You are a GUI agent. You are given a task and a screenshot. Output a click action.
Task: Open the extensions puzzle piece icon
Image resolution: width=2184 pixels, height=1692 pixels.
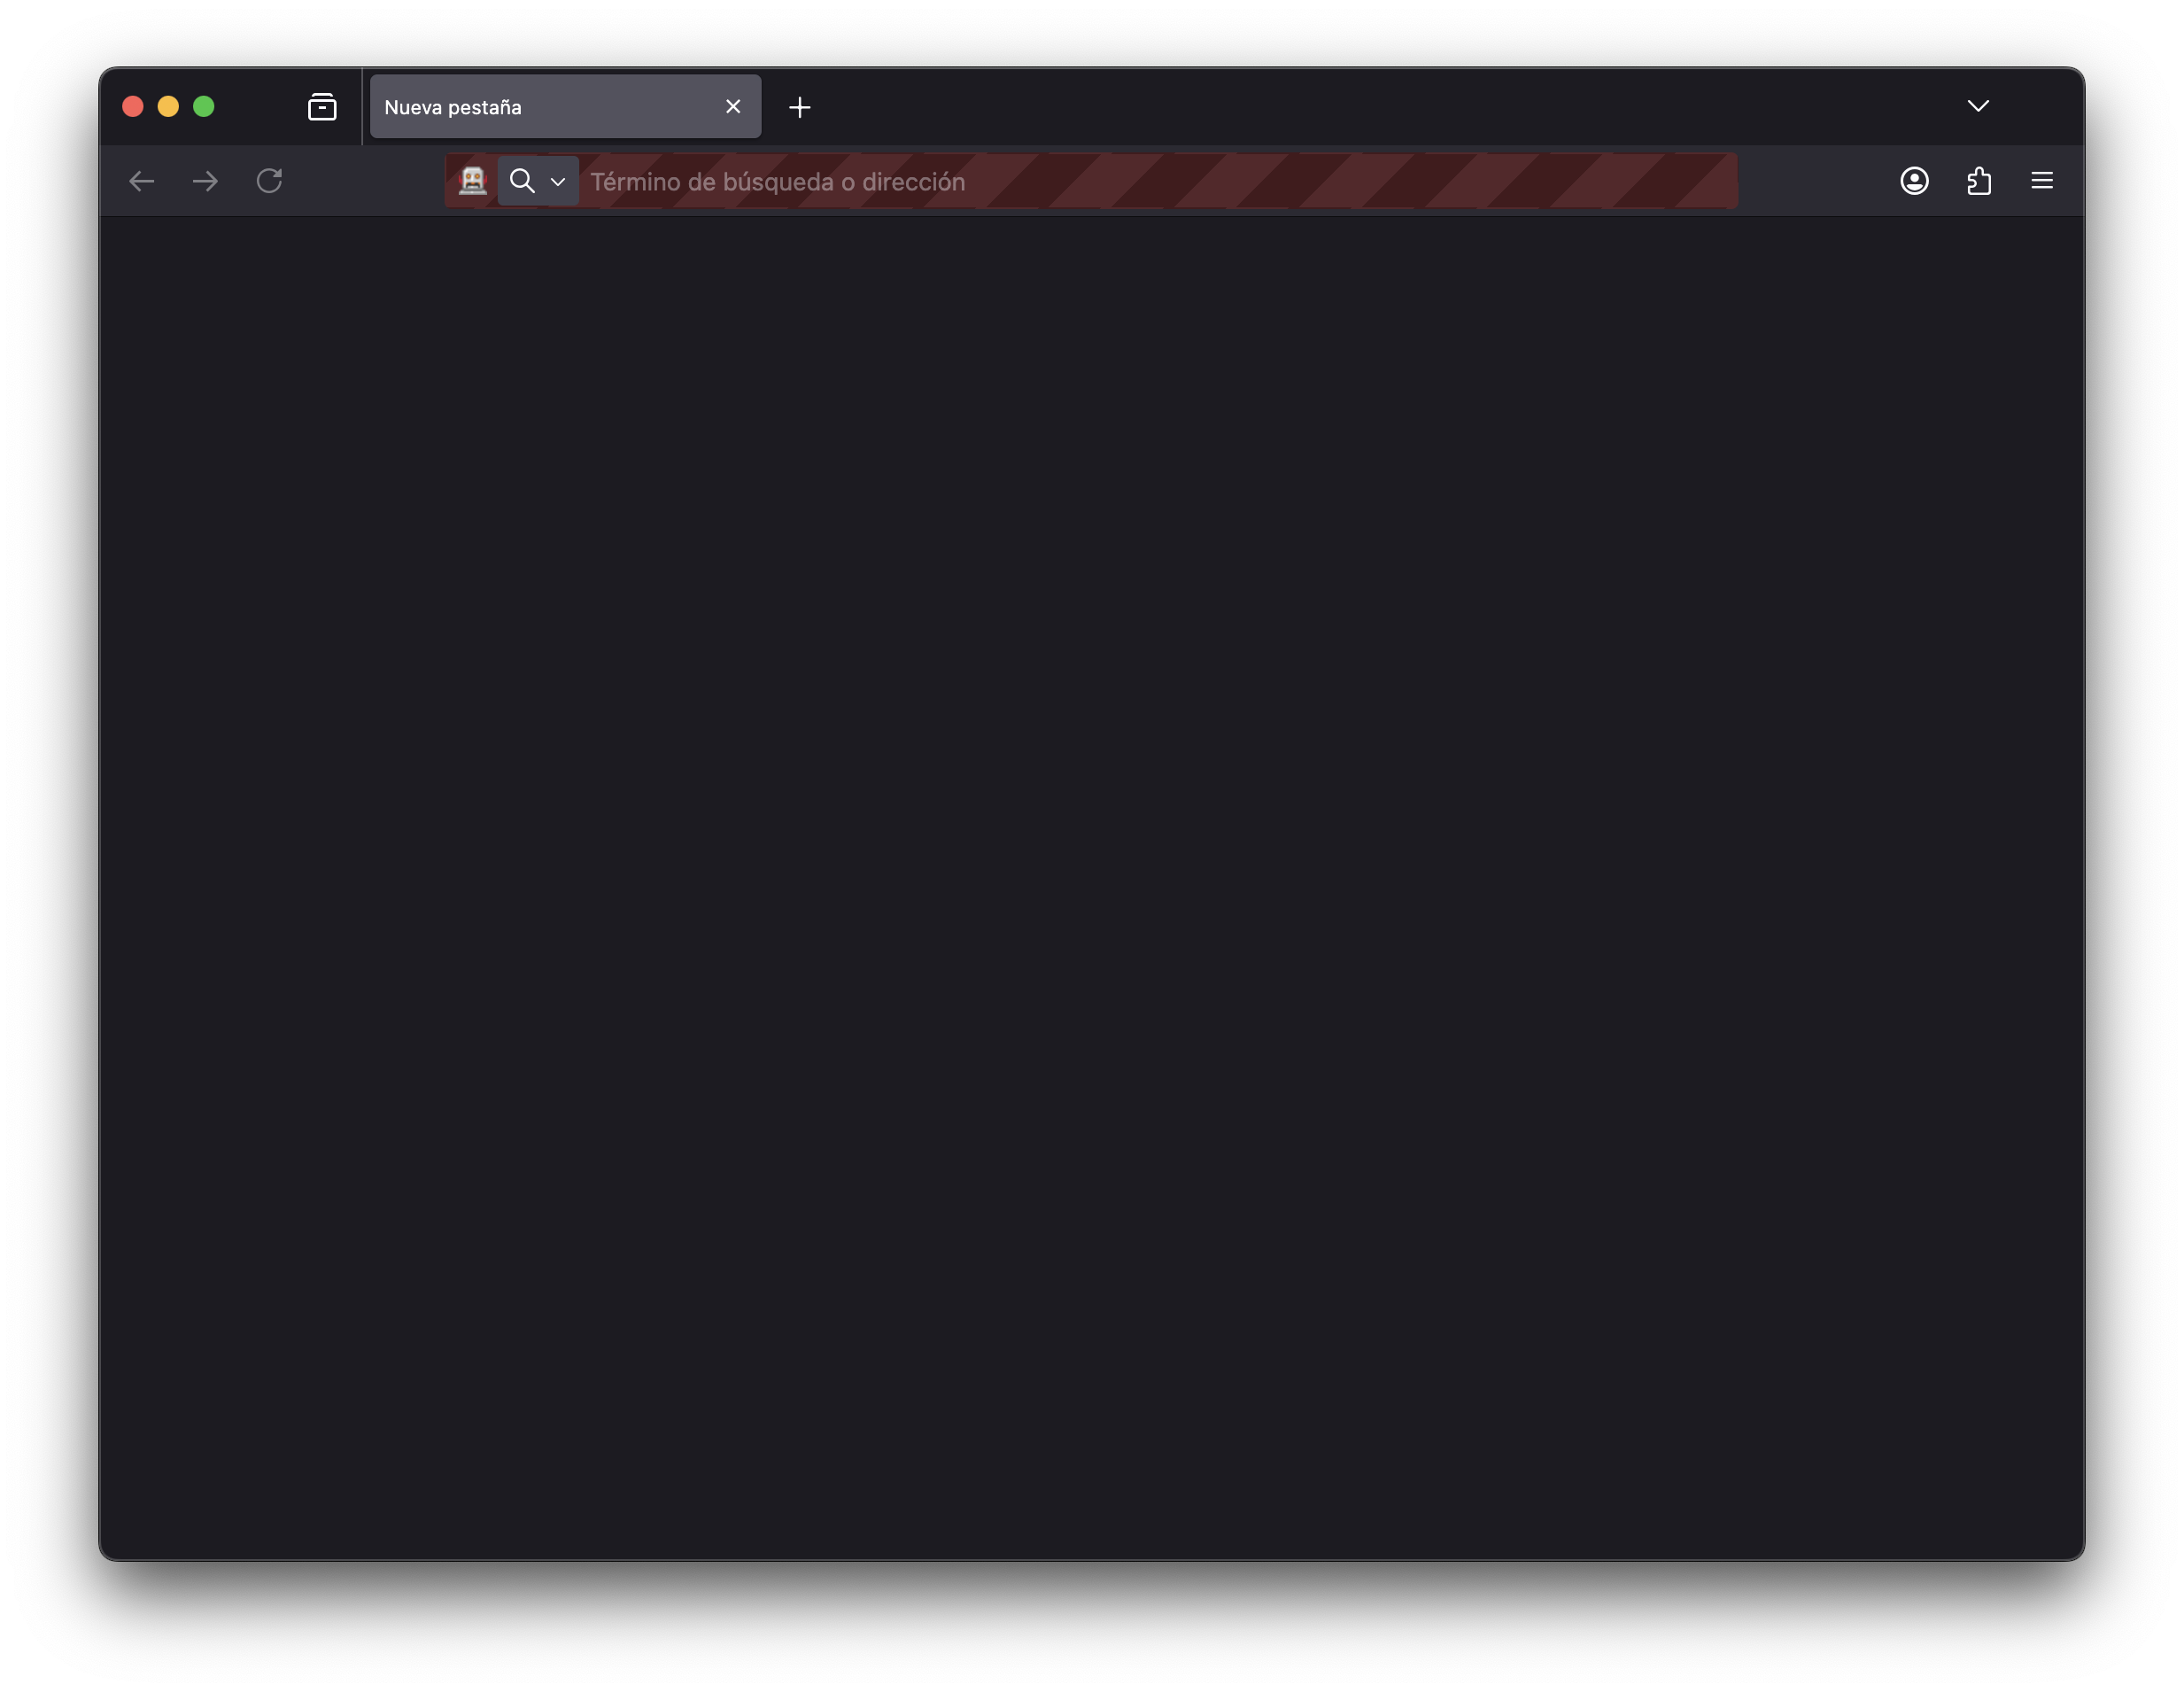[x=1978, y=181]
